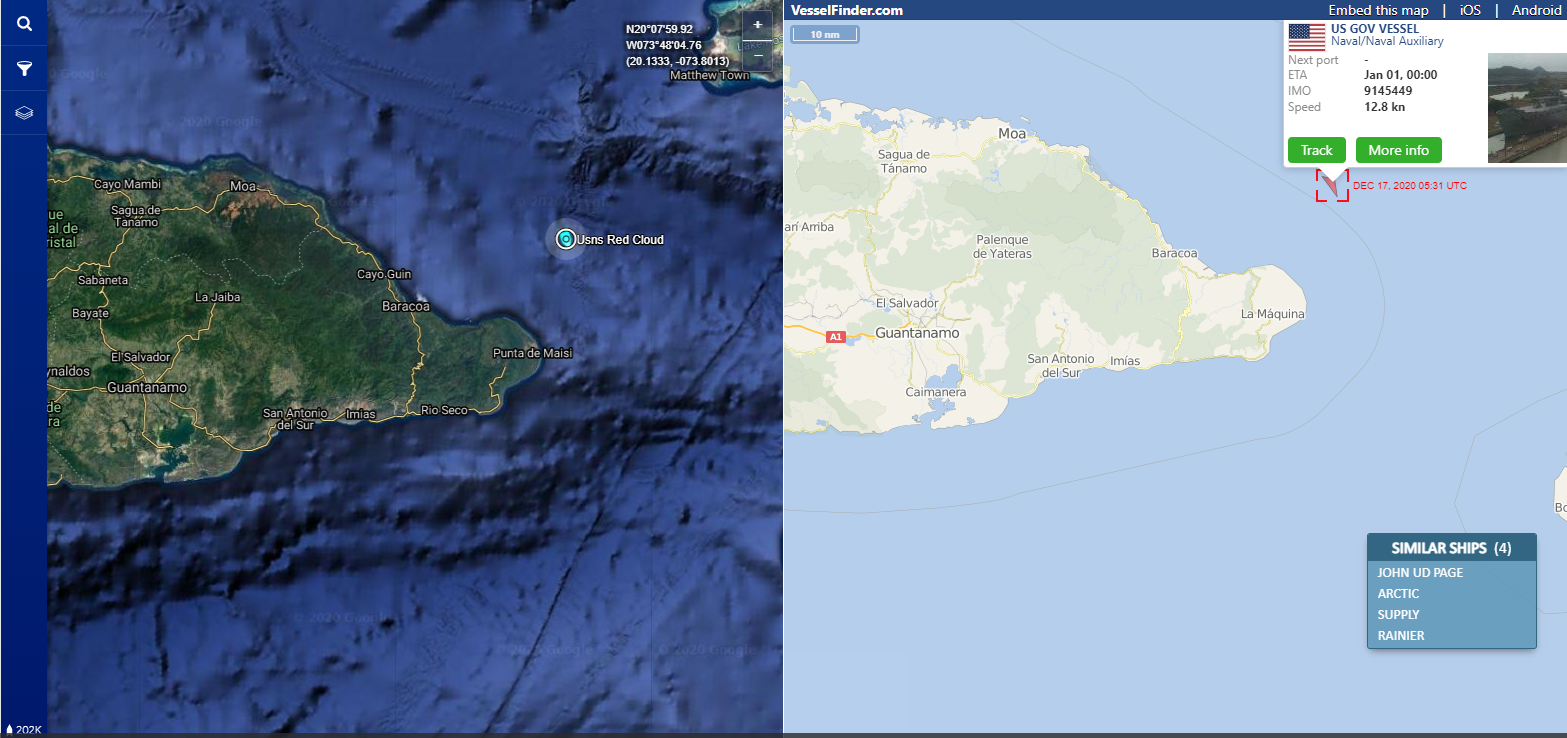Open the vessel filter funnel icon

click(24, 68)
